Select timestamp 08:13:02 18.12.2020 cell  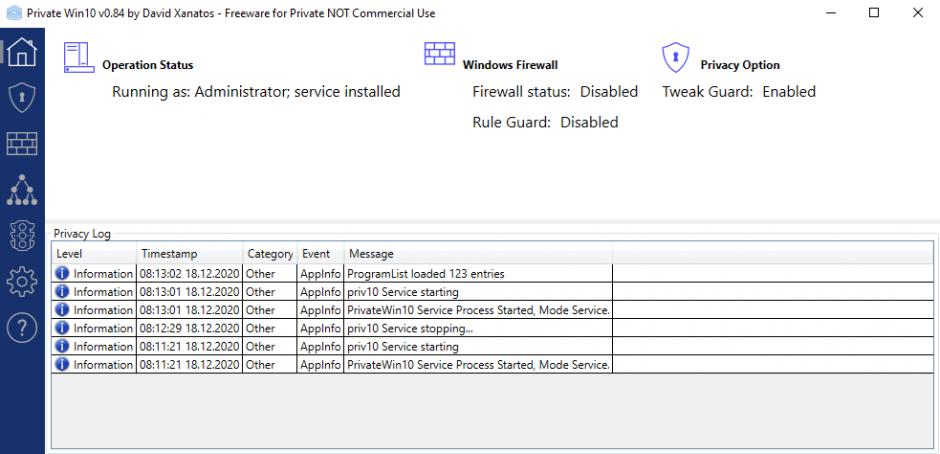pyautogui.click(x=189, y=274)
